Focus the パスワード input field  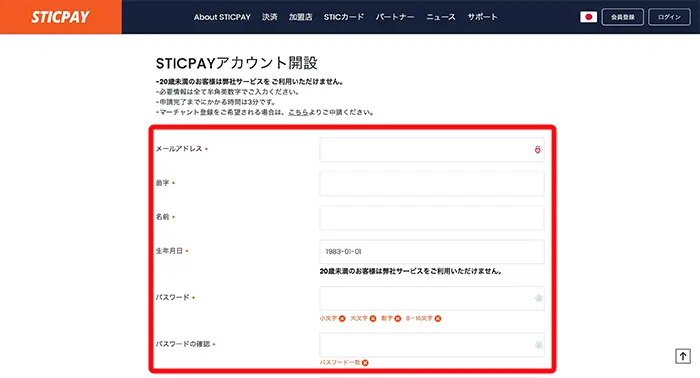point(432,298)
